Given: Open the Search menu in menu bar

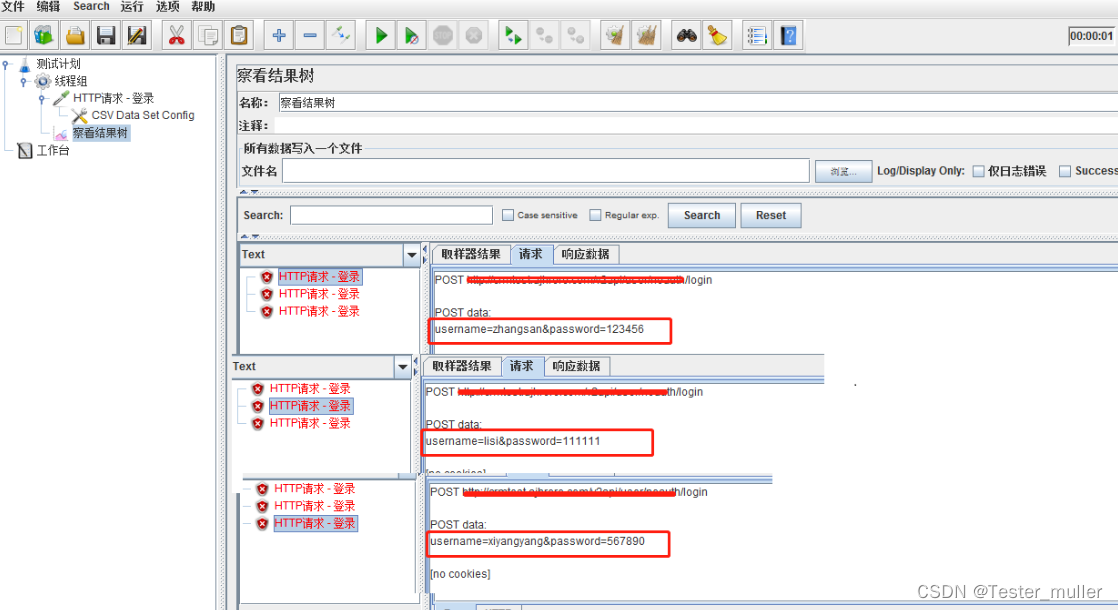Looking at the screenshot, I should [x=91, y=6].
